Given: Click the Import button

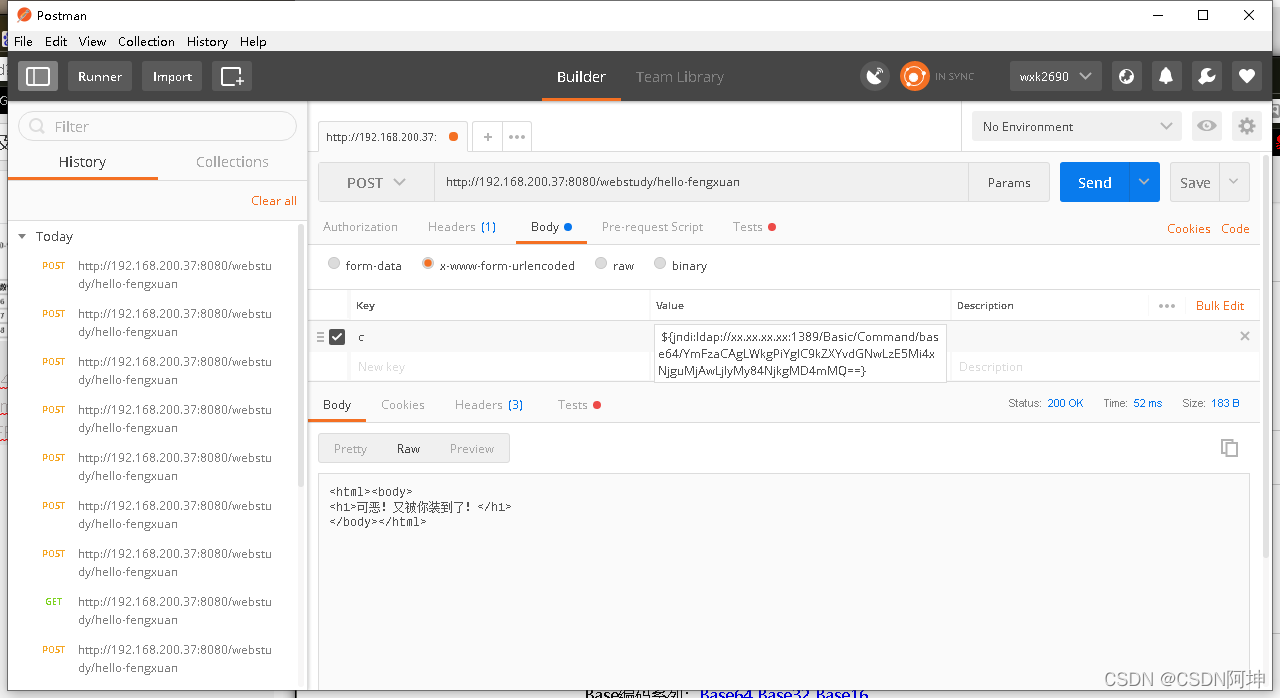Looking at the screenshot, I should pyautogui.click(x=172, y=76).
